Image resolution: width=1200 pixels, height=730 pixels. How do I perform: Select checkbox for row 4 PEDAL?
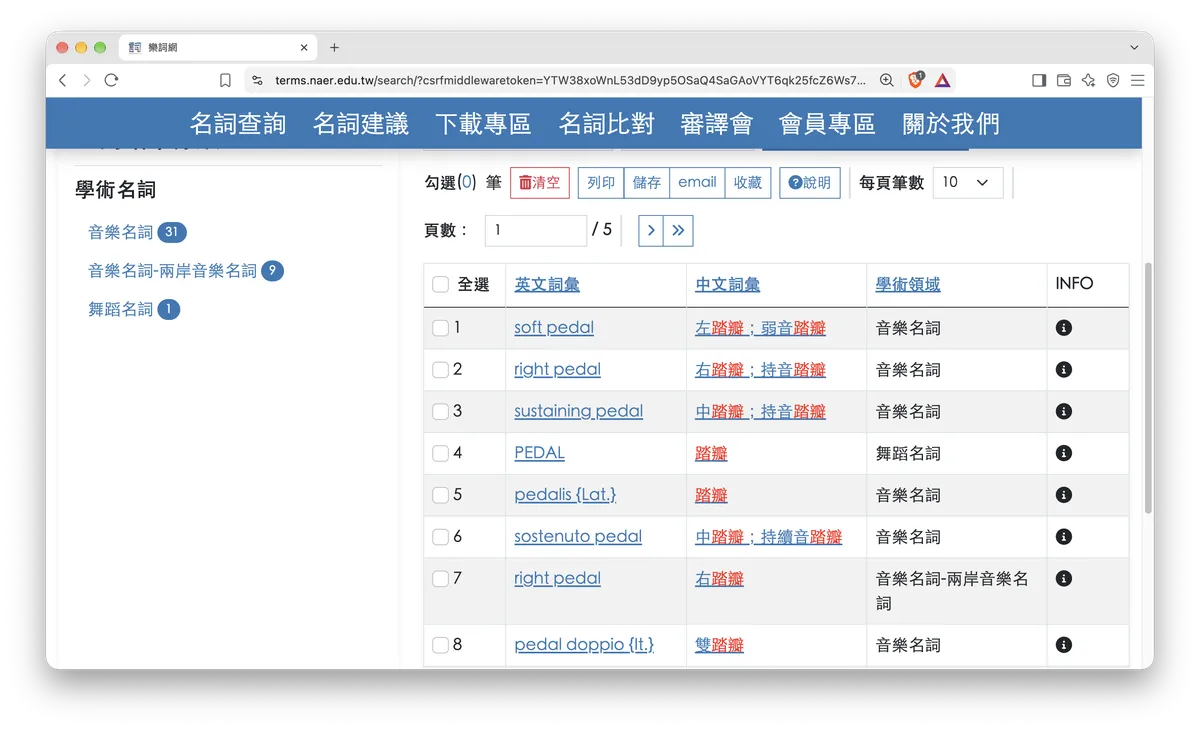[440, 453]
